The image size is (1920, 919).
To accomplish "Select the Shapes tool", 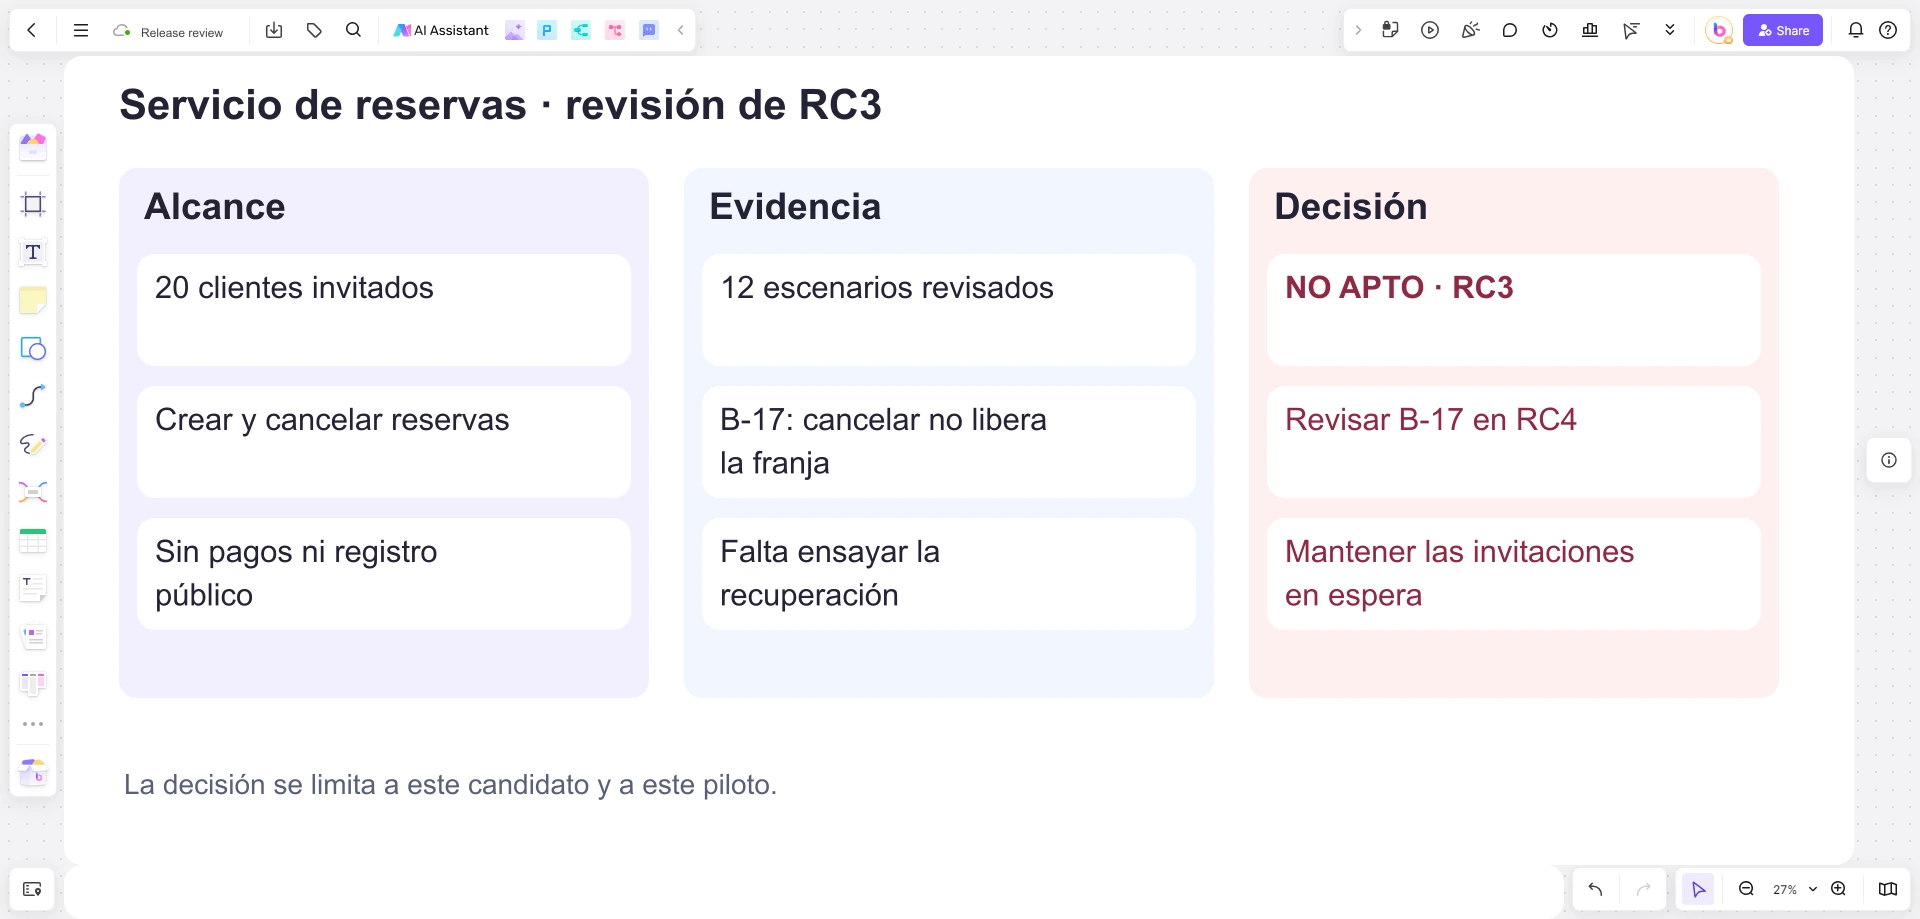I will (33, 348).
